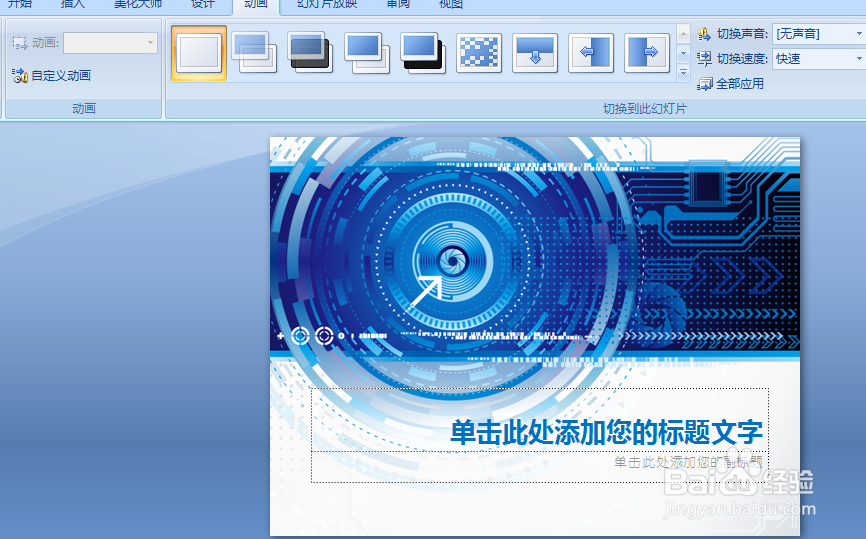
Task: Open the 动画 animation combo box
Action: click(x=110, y=43)
